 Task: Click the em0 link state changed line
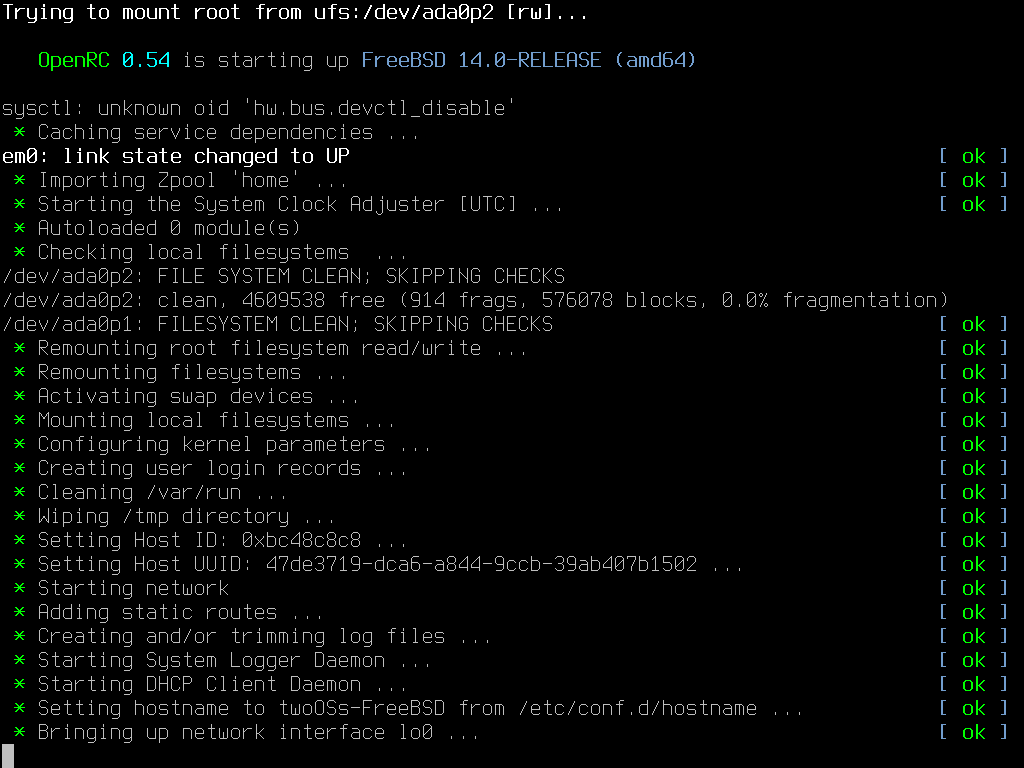click(x=176, y=156)
